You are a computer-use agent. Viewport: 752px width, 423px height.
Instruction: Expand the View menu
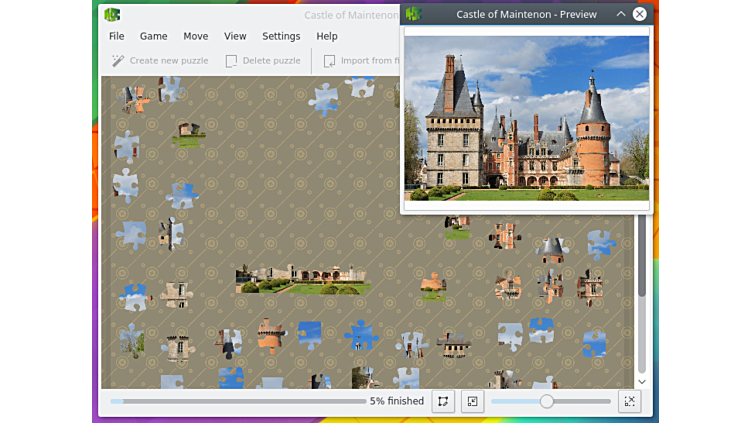[x=235, y=36]
